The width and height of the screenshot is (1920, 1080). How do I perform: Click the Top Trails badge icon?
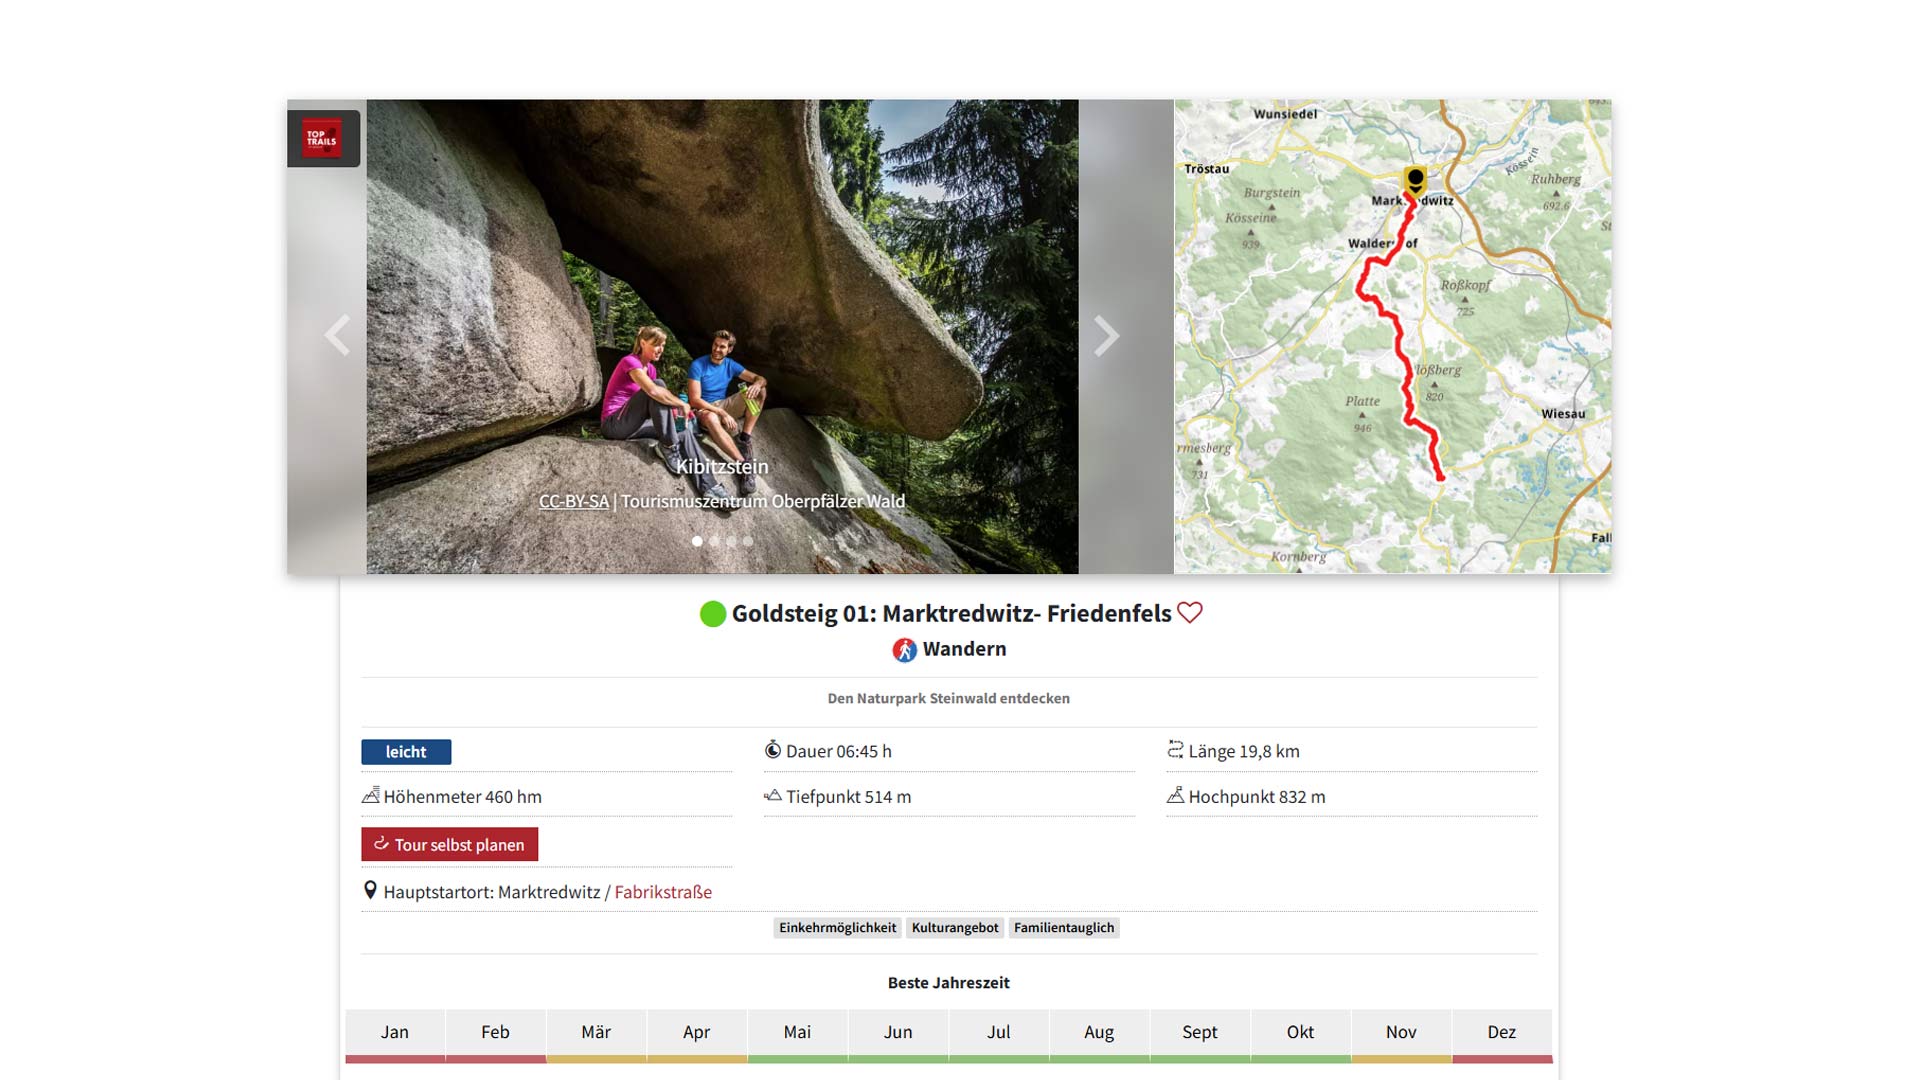coord(322,138)
